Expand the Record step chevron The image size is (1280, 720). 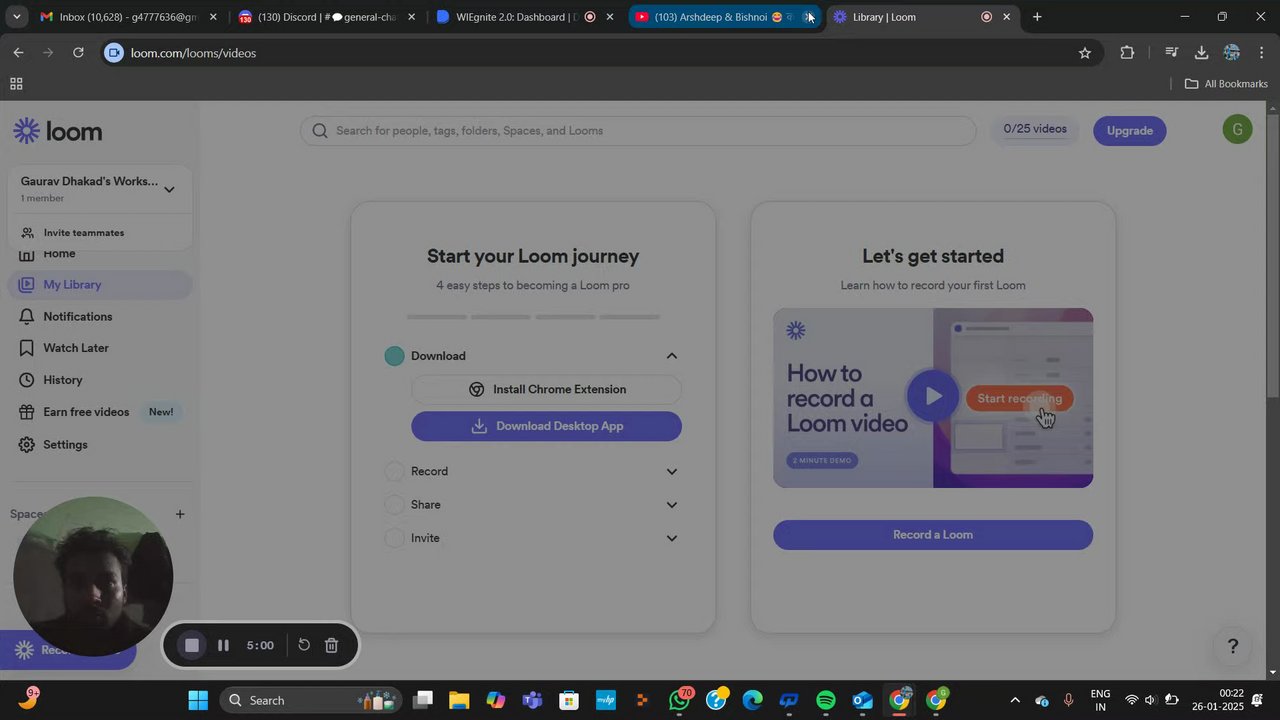[672, 472]
